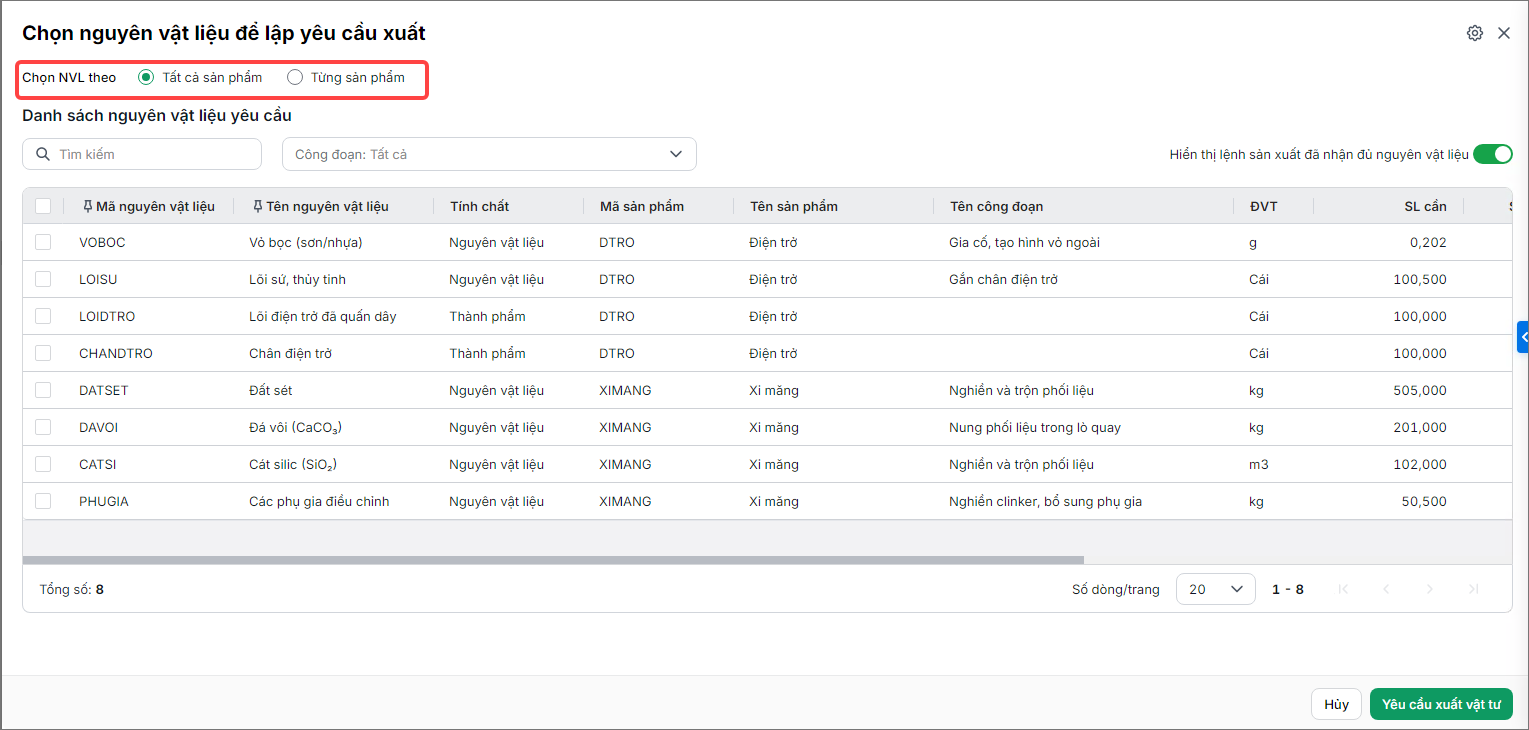Click the search magnifier icon
Screen dimensions: 1529x730
pyautogui.click(x=42, y=154)
